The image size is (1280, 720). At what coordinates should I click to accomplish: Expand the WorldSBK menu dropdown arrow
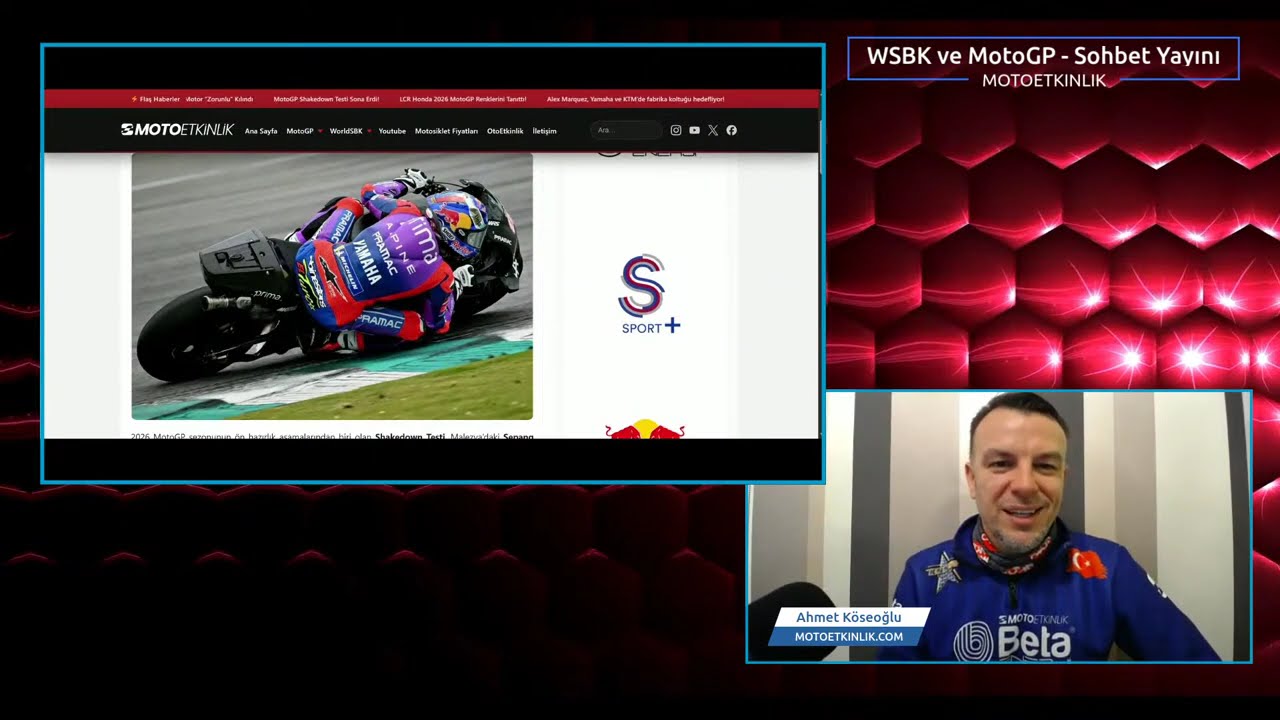tap(369, 131)
